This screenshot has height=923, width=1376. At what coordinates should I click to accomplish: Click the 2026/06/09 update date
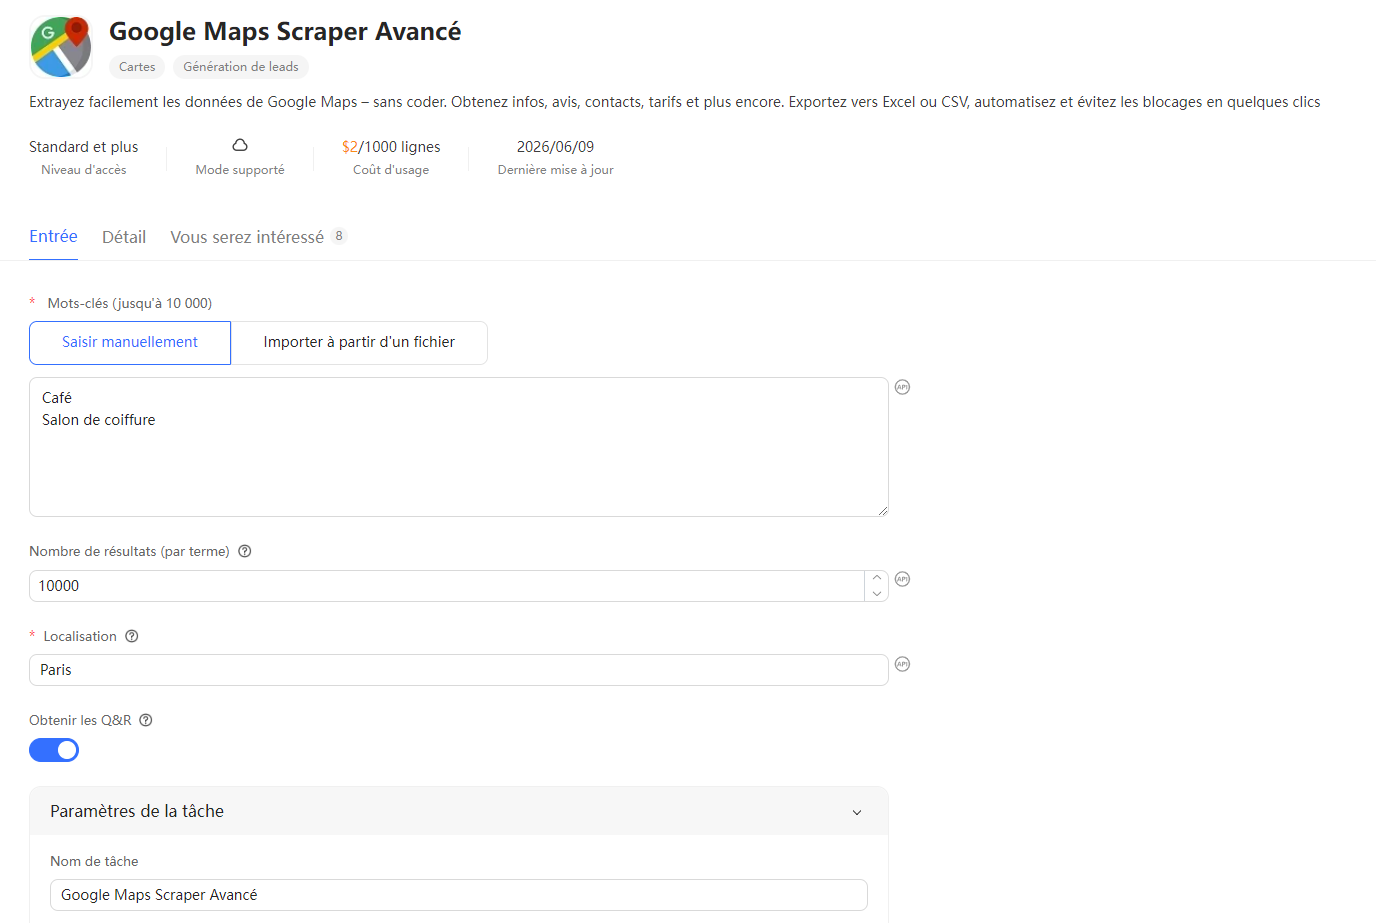555,147
